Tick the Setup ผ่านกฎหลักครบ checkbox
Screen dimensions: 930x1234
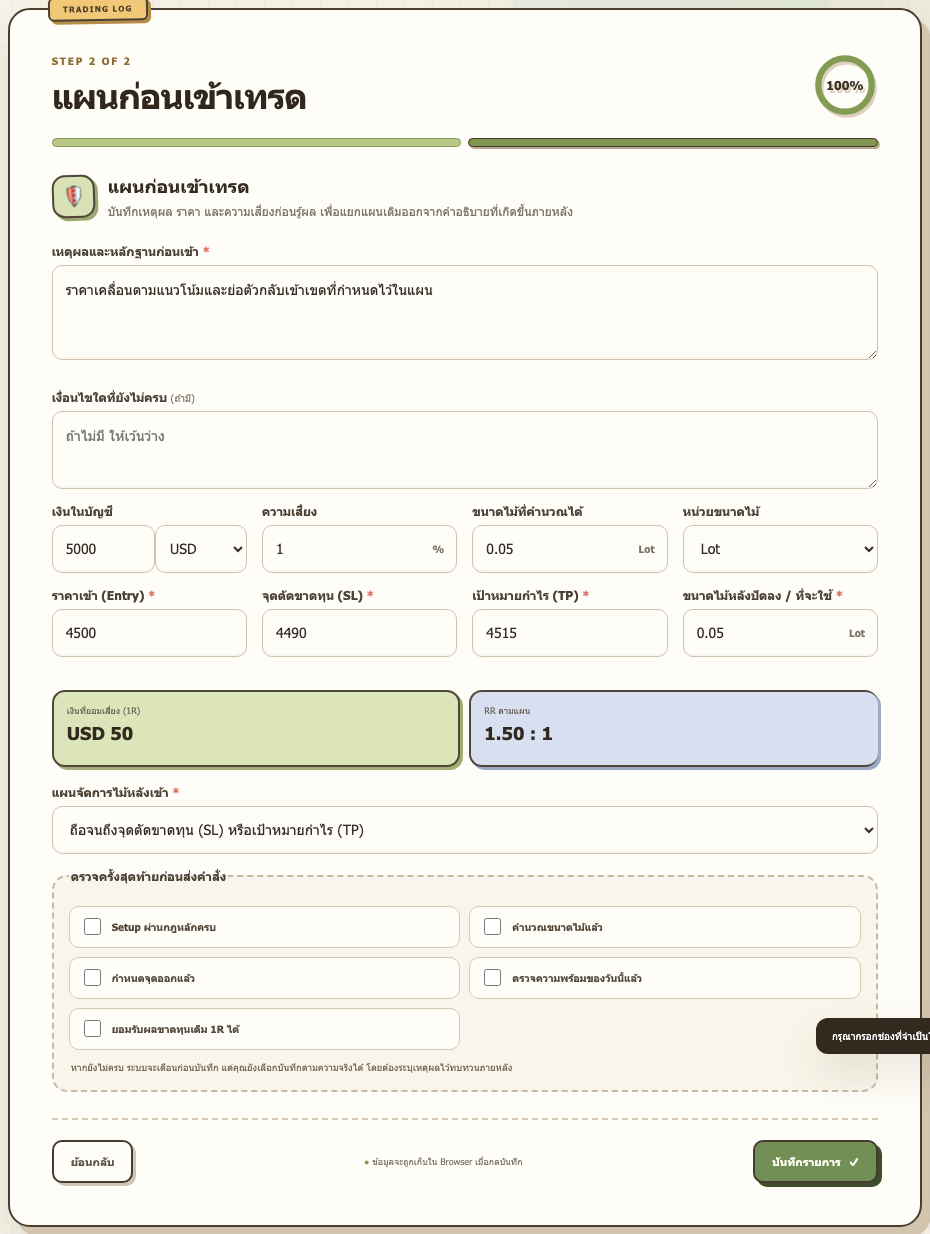coord(93,927)
